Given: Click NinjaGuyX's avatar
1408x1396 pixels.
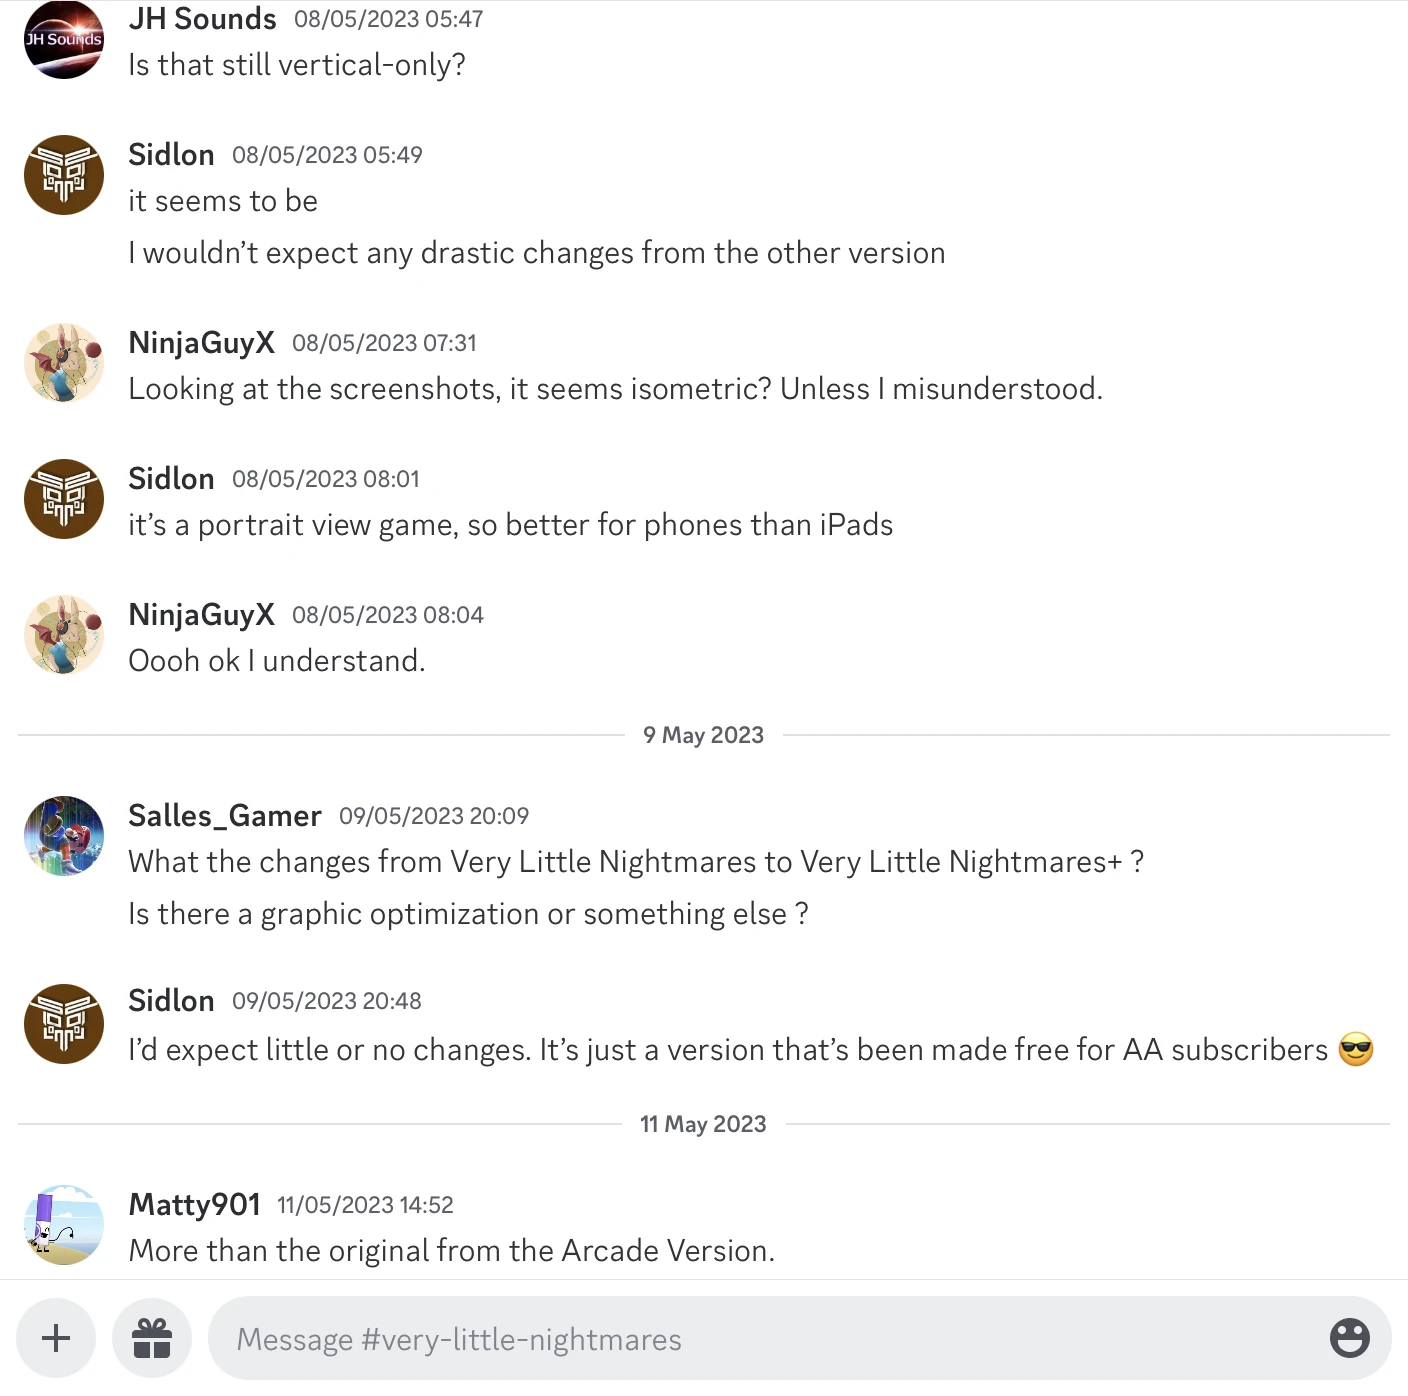Looking at the screenshot, I should coord(63,363).
